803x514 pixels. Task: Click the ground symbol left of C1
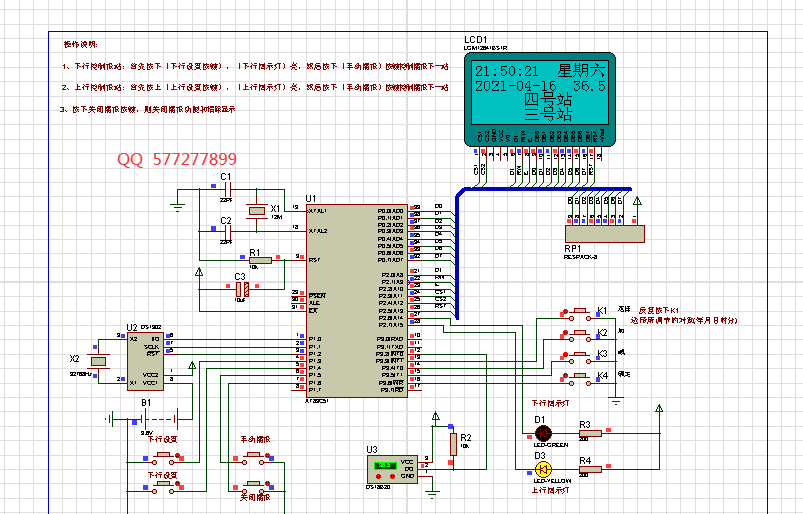pos(177,207)
